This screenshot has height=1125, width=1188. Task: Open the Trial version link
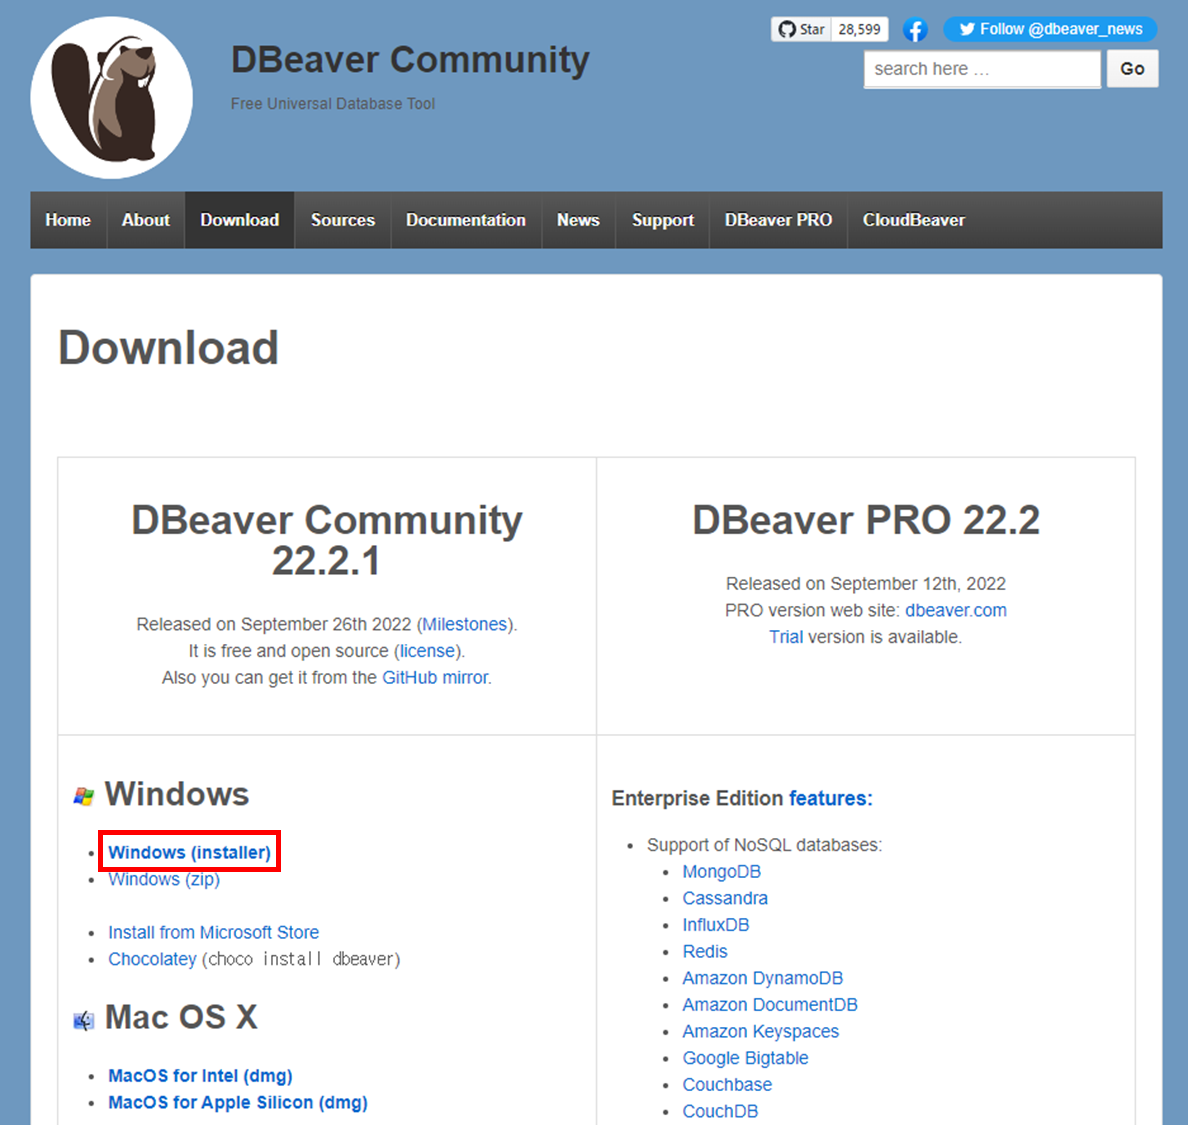point(786,637)
